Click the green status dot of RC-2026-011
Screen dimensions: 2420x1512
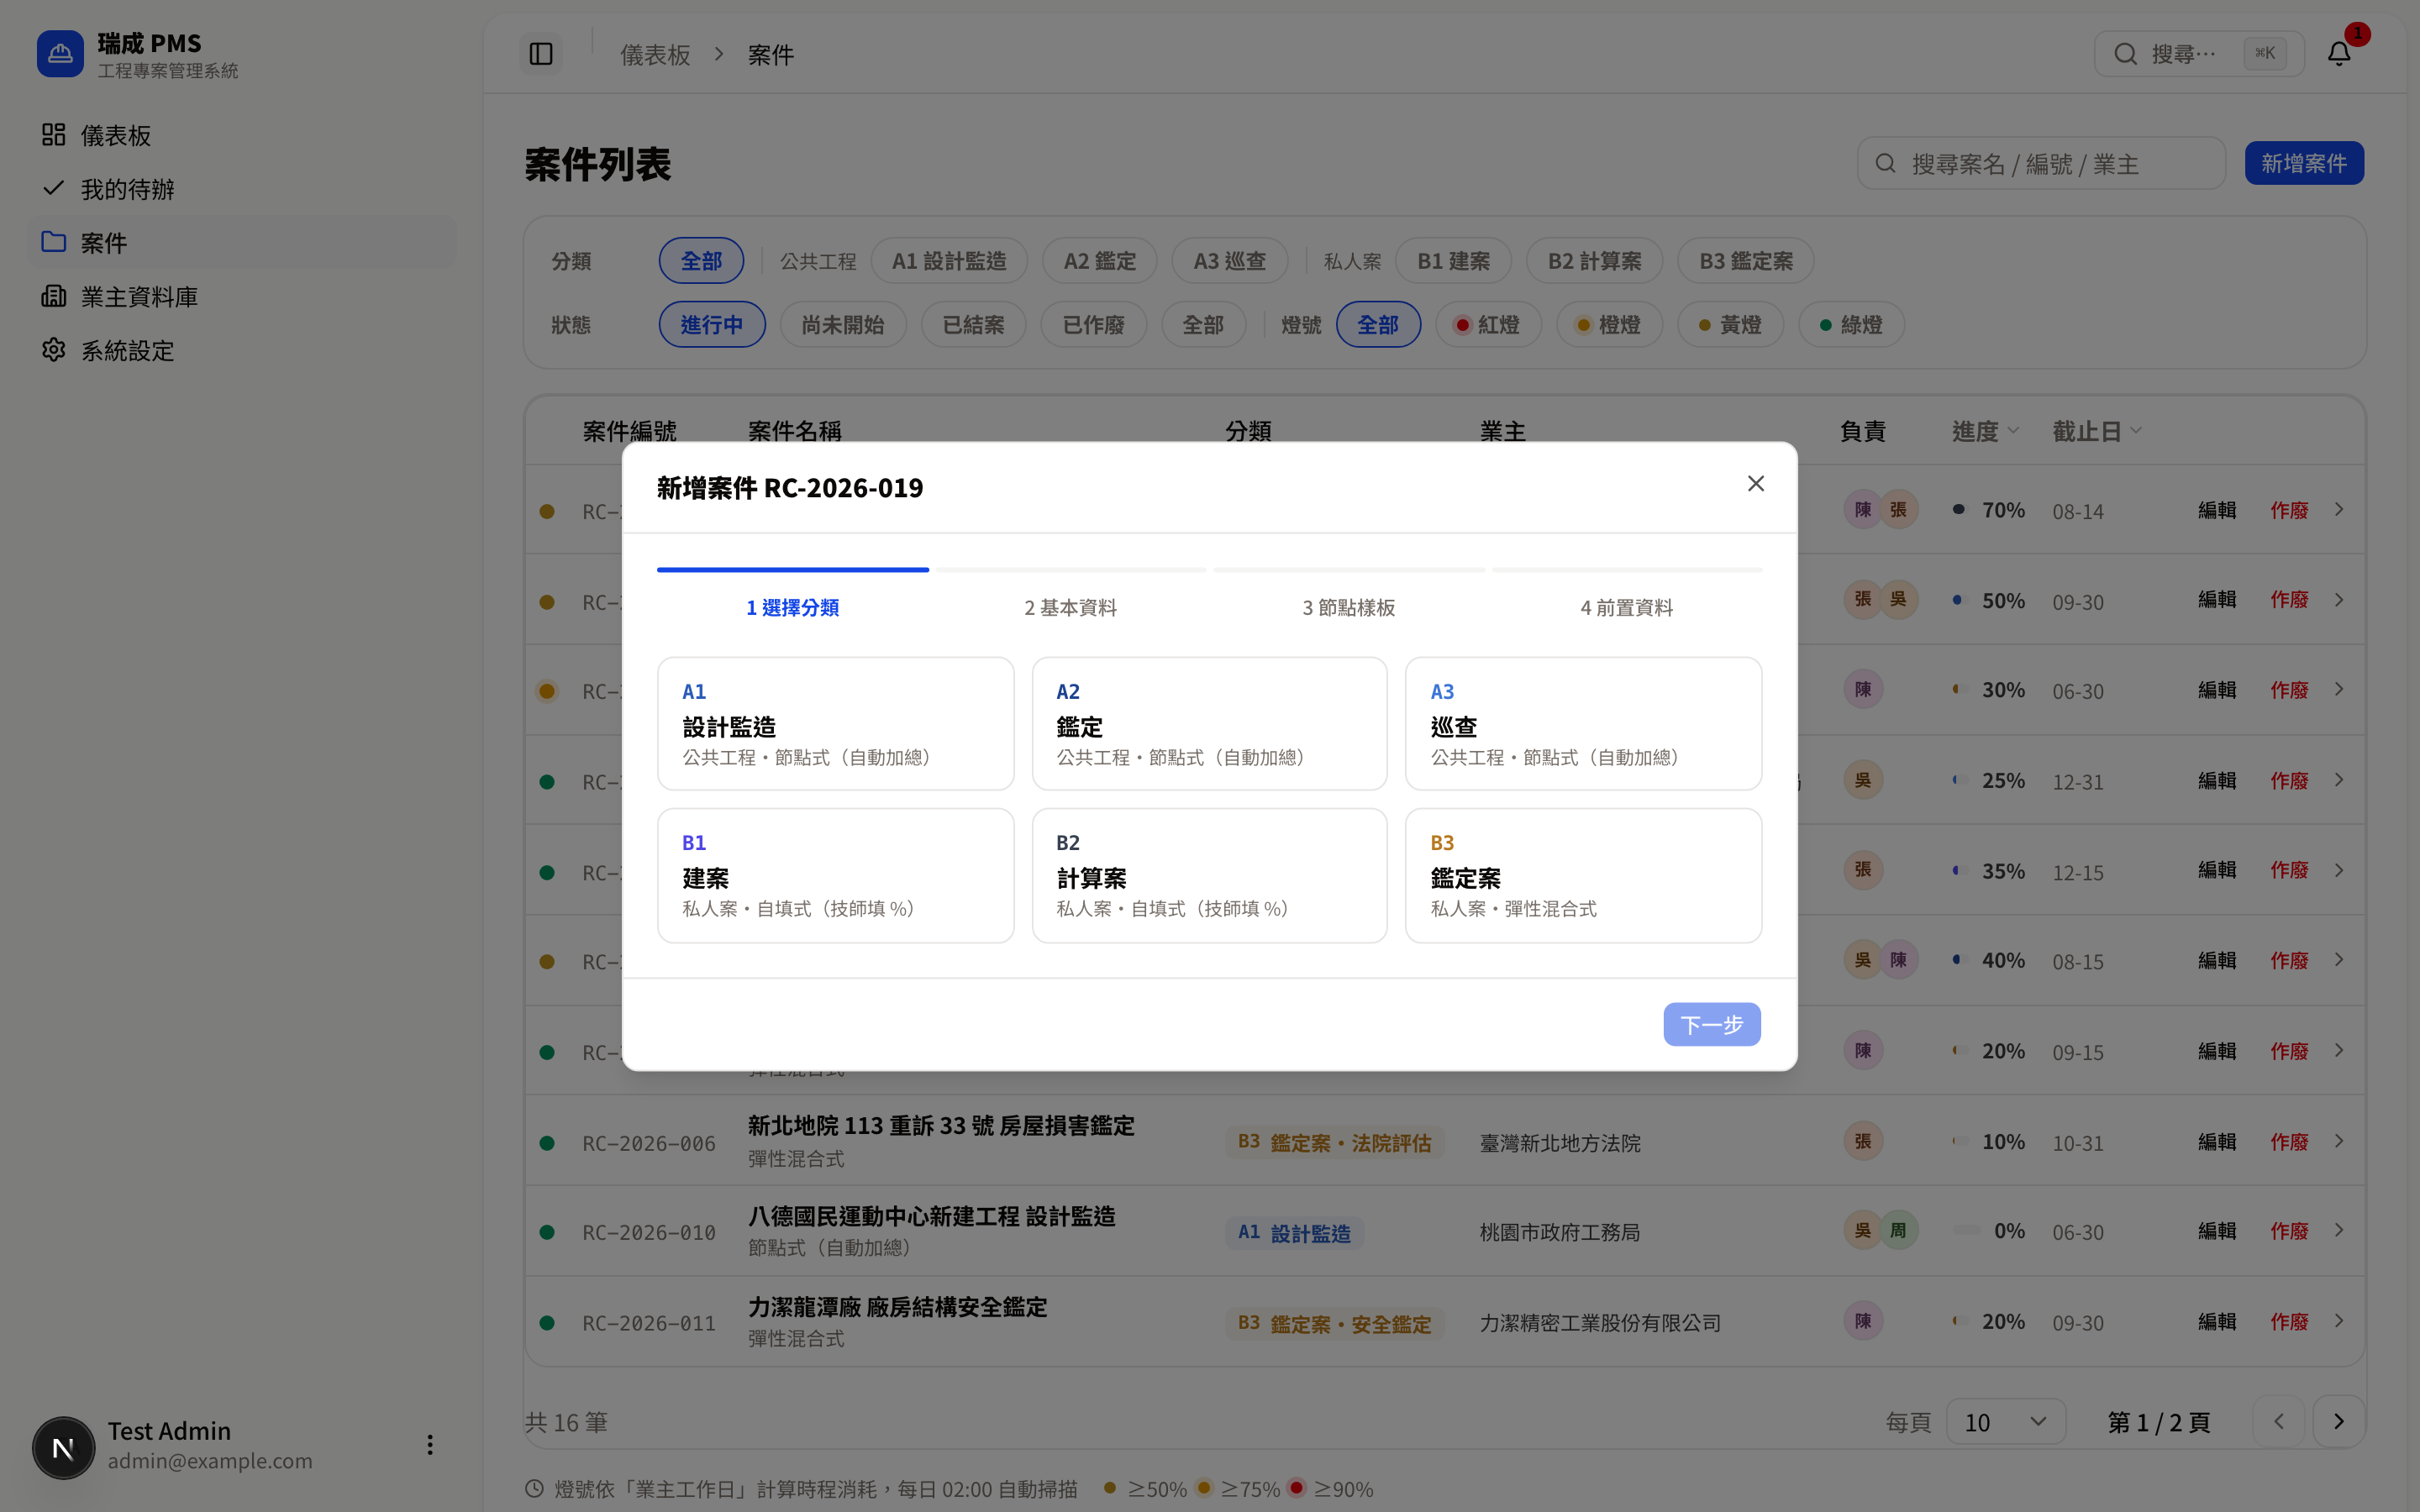(x=547, y=1323)
